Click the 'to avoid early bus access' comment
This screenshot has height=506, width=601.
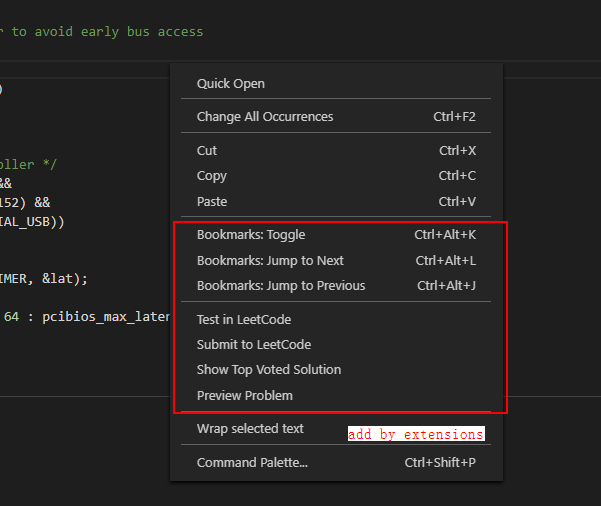[107, 32]
